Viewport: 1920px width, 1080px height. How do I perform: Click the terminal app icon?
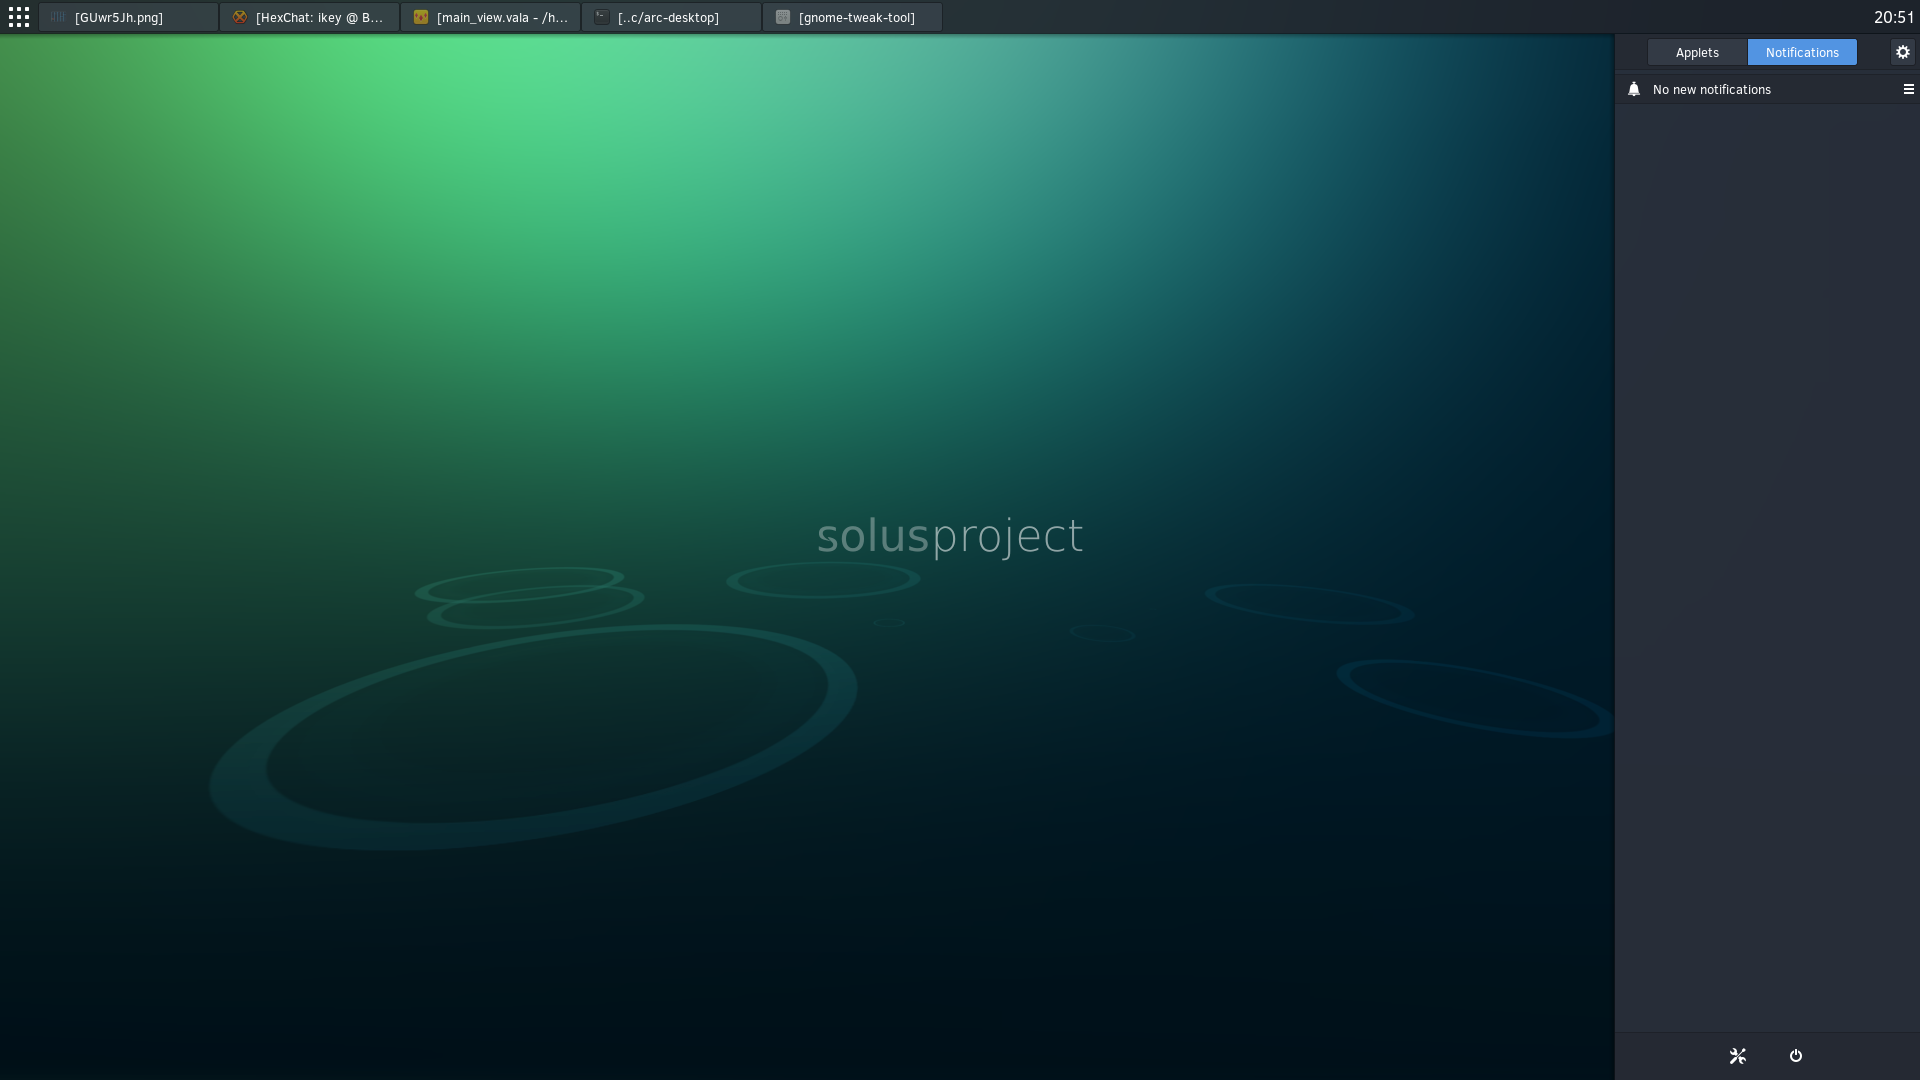point(602,17)
